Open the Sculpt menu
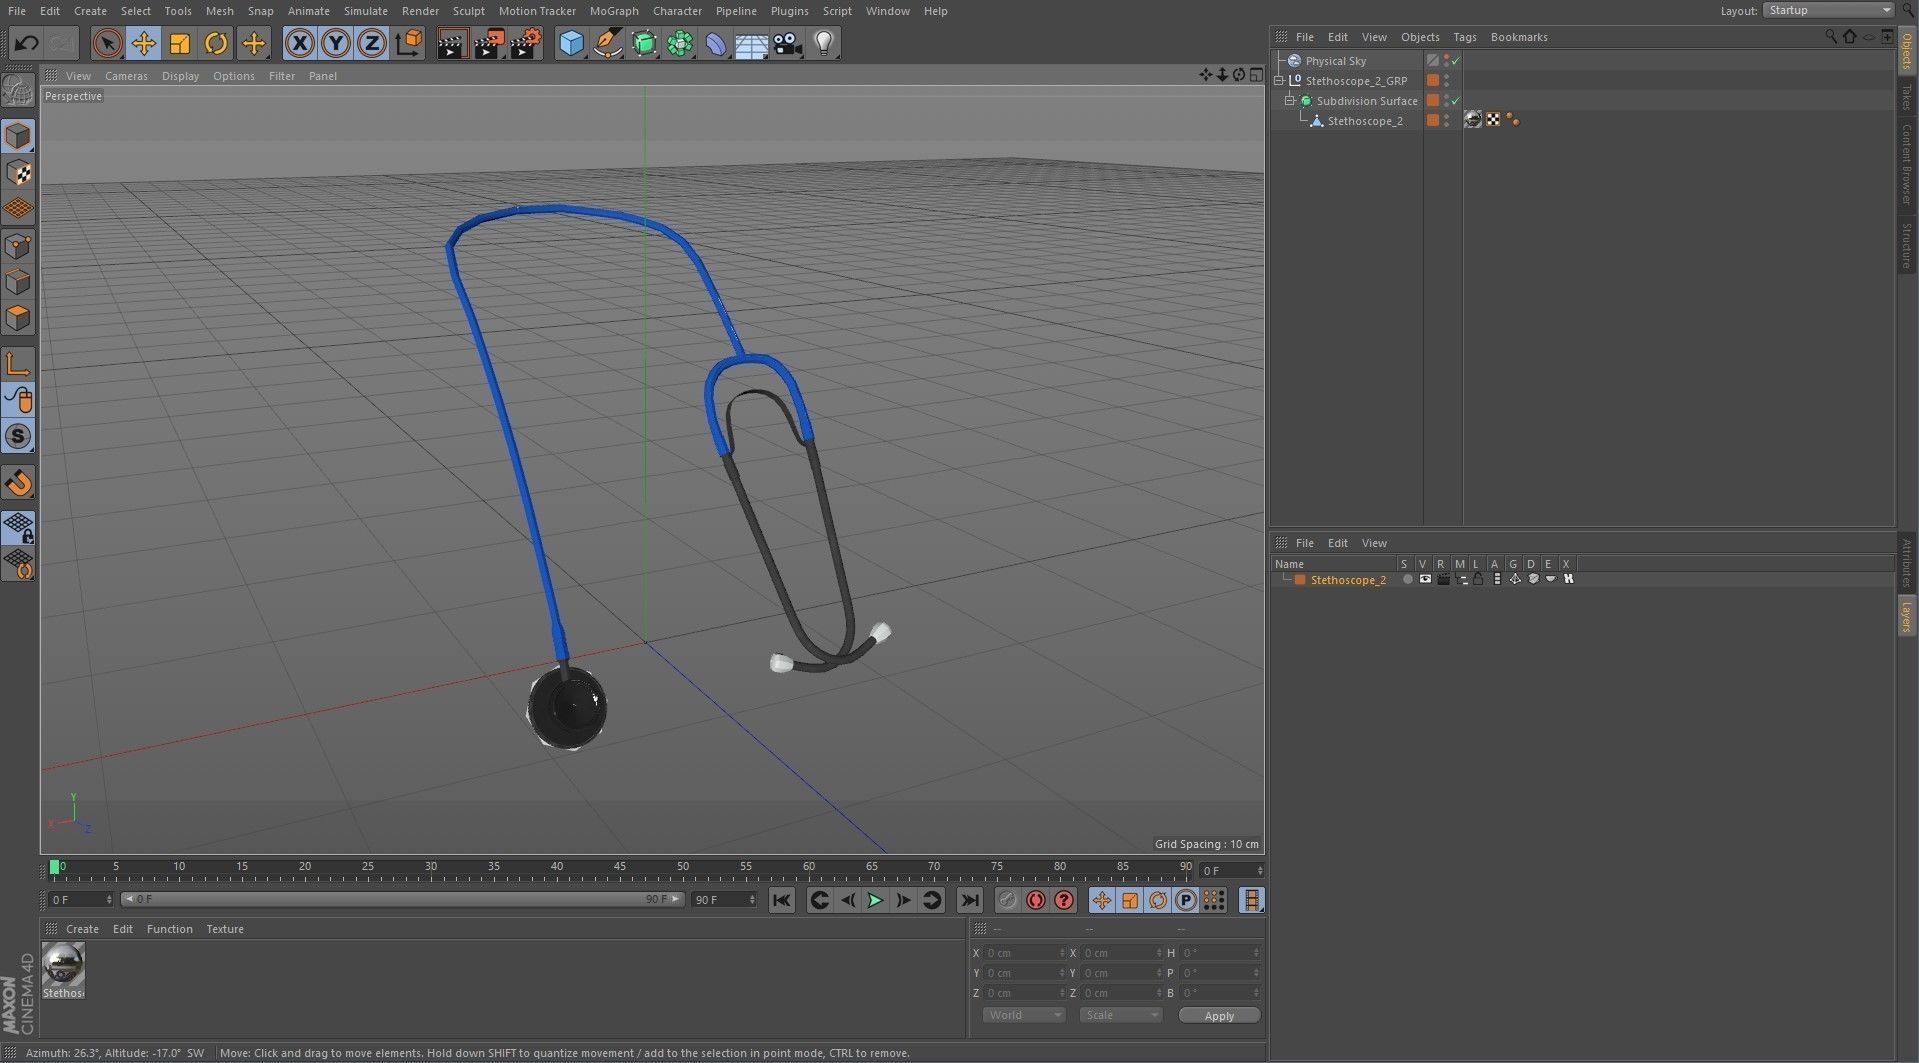Viewport: 1919px width, 1063px height. 468,11
